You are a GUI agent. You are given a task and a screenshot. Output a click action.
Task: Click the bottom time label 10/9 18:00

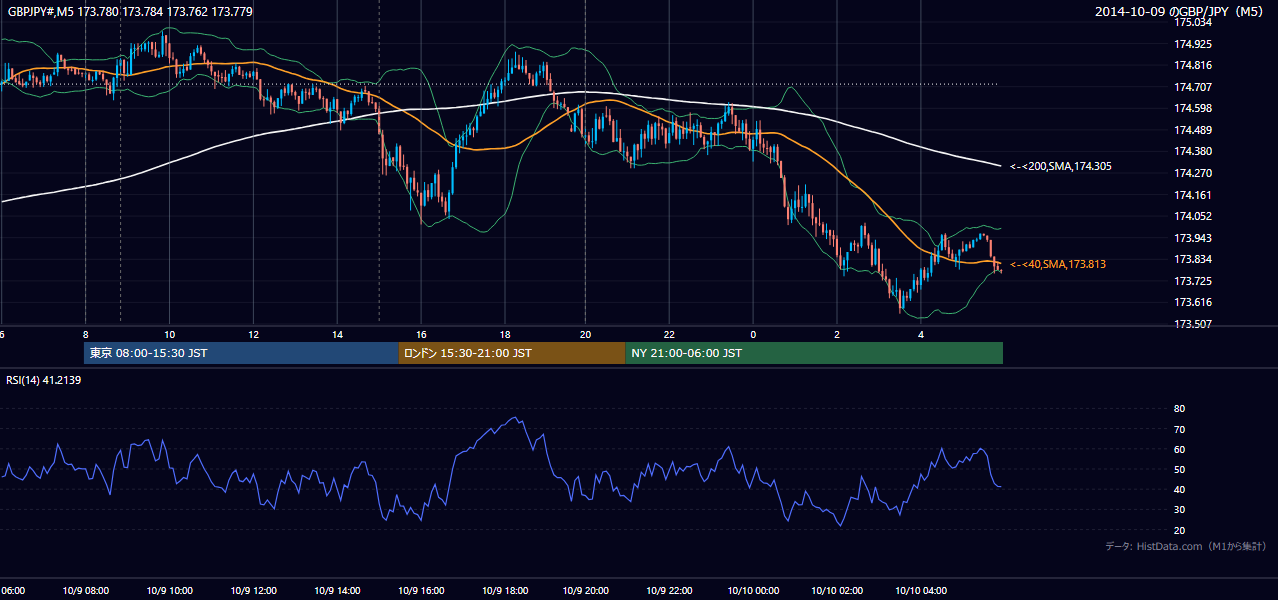(x=505, y=590)
